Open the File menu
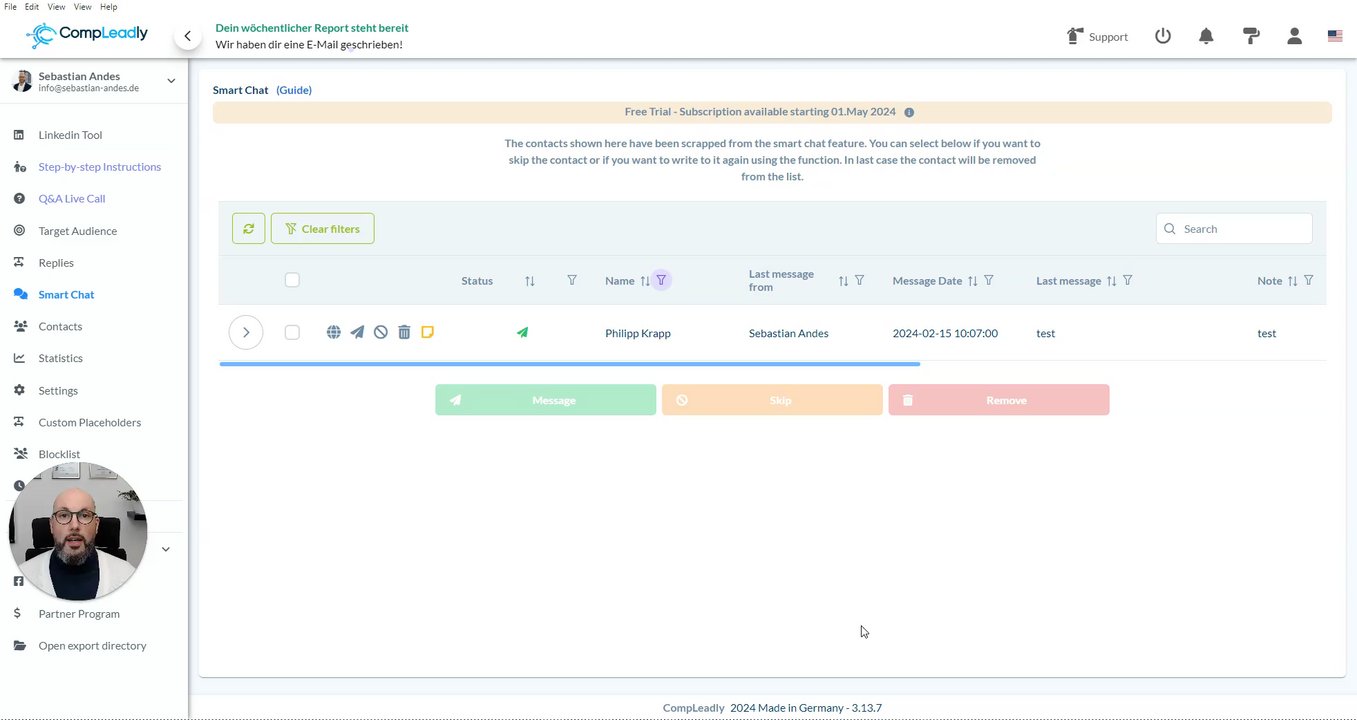This screenshot has height=720, width=1357. point(10,7)
